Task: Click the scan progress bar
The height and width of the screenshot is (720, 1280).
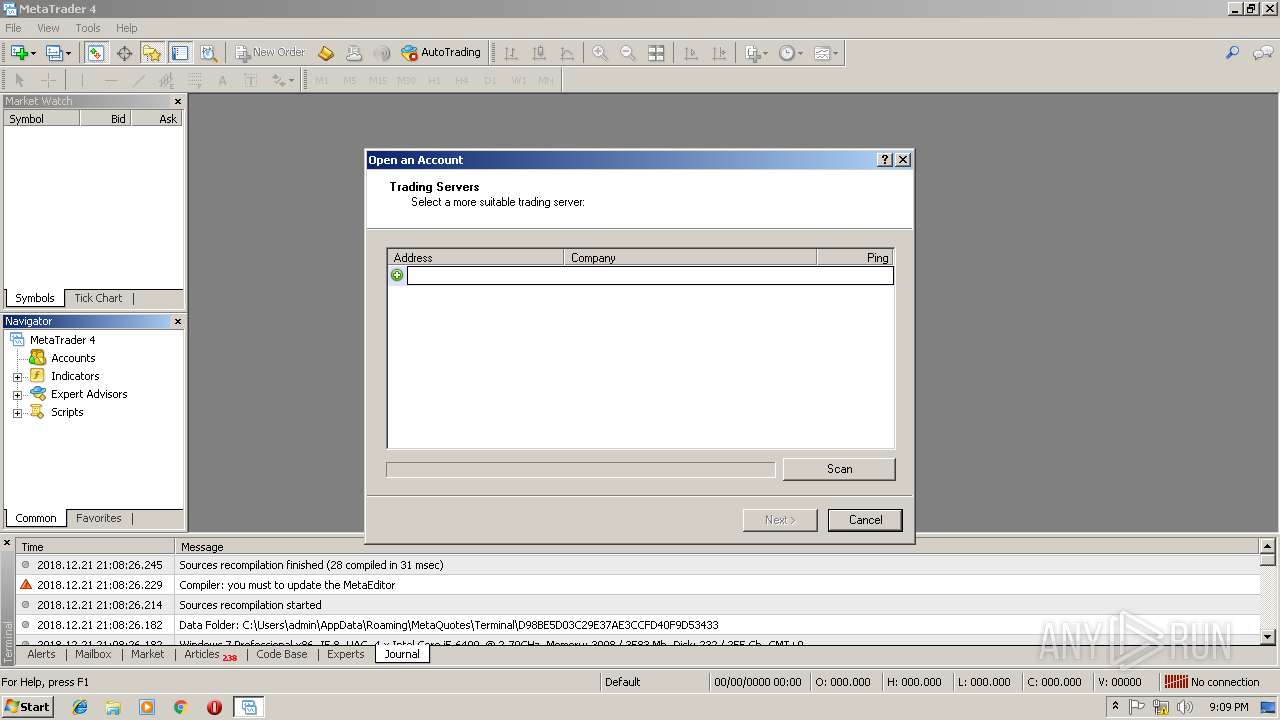Action: 580,469
